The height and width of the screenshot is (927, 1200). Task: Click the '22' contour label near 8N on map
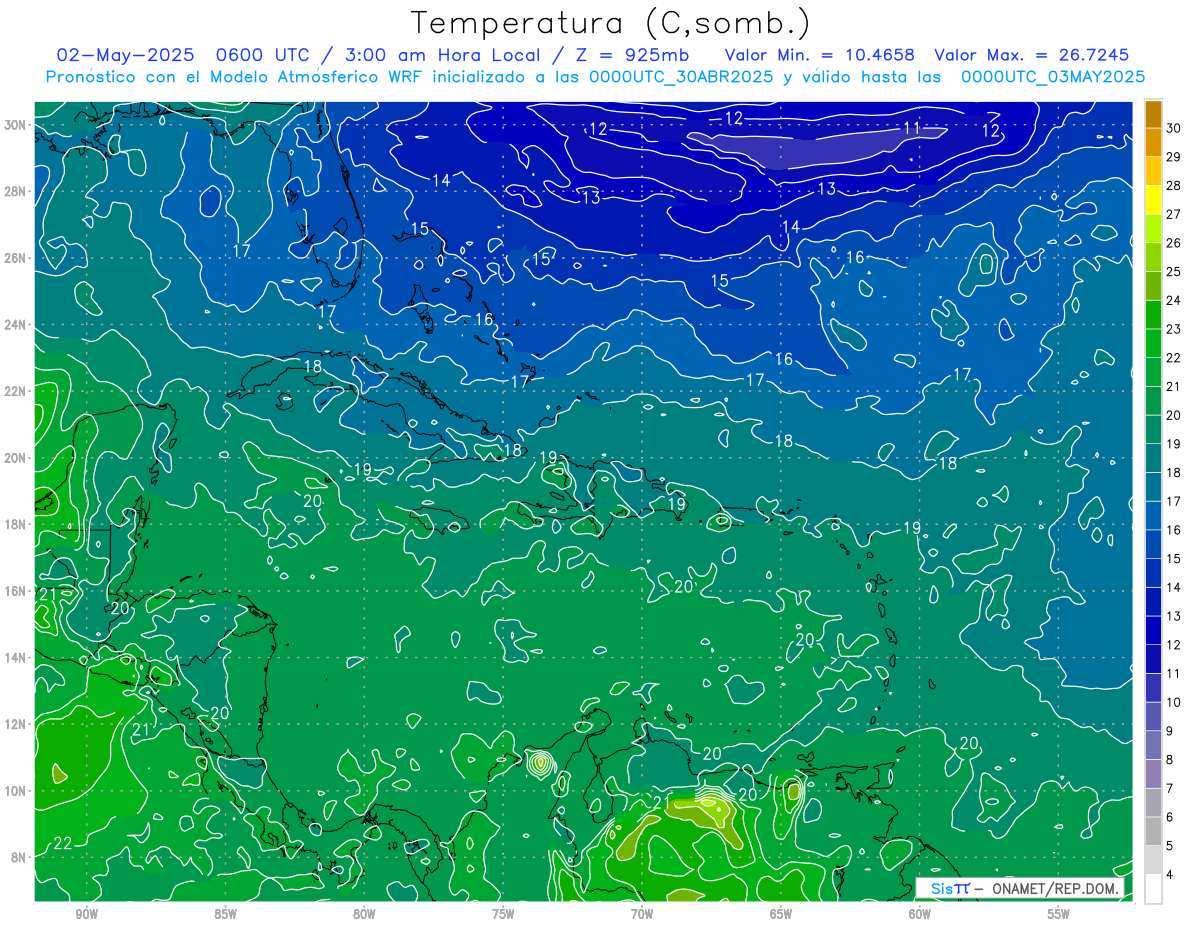pyautogui.click(x=62, y=843)
